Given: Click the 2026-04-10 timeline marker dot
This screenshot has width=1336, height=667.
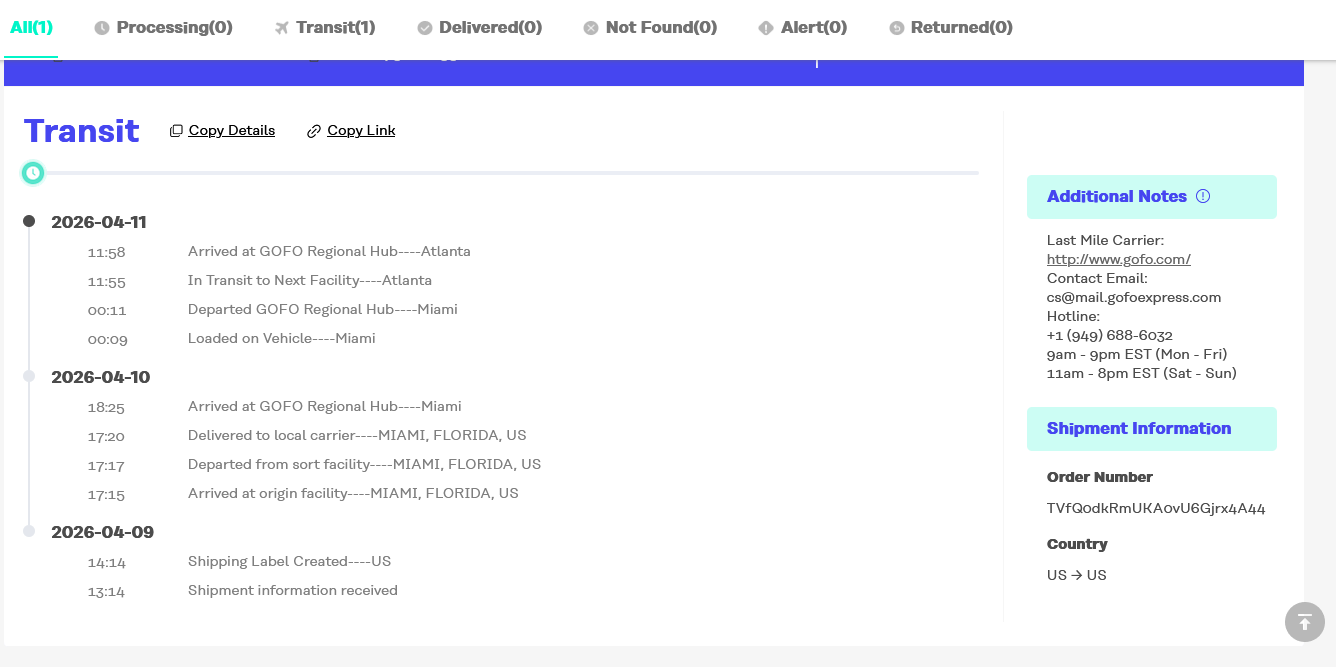Looking at the screenshot, I should [29, 376].
